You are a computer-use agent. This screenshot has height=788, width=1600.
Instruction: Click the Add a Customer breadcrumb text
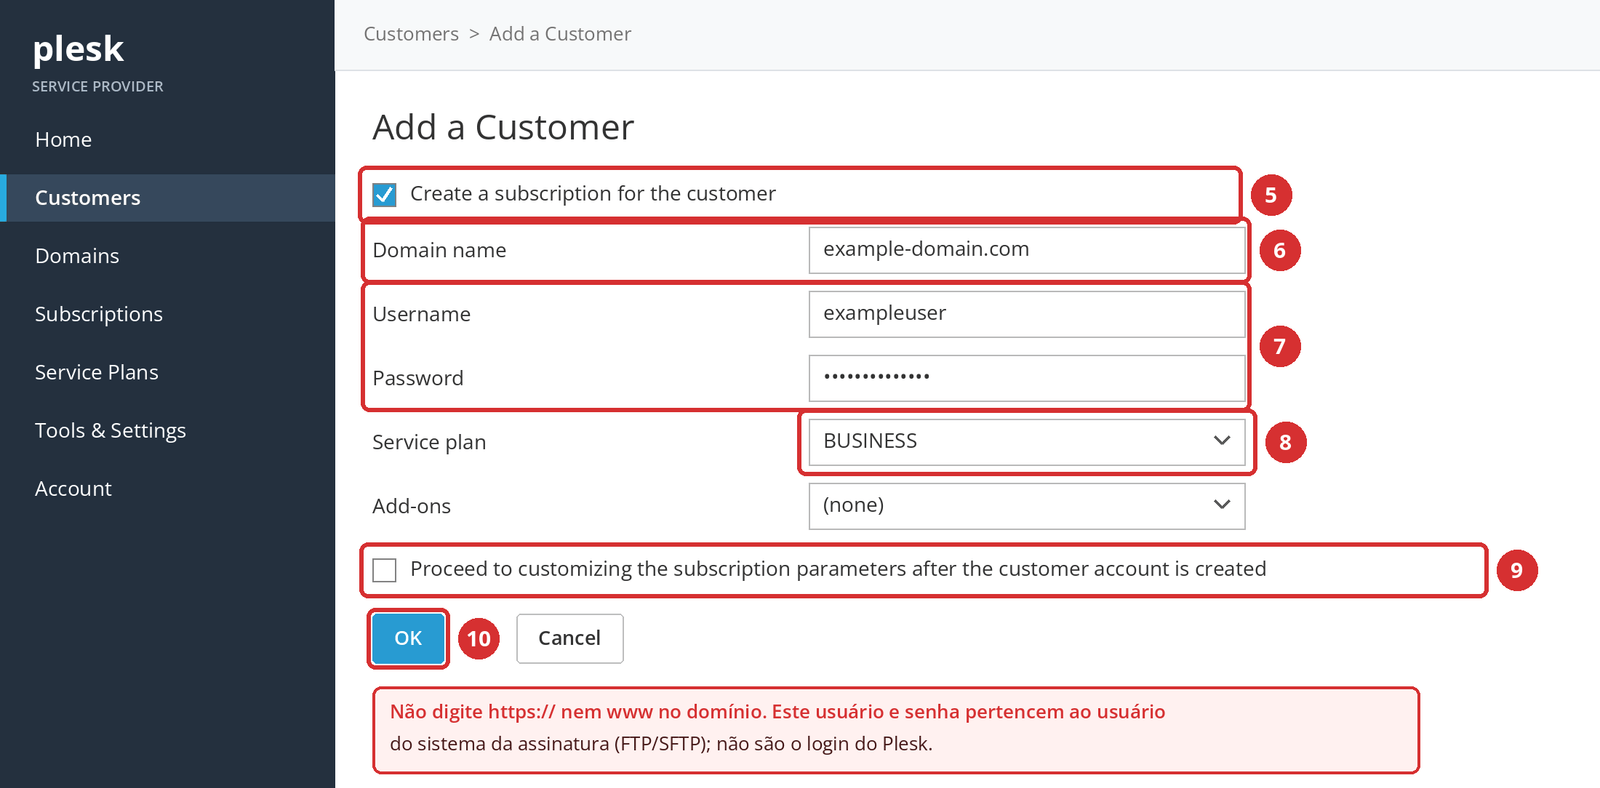[560, 34]
